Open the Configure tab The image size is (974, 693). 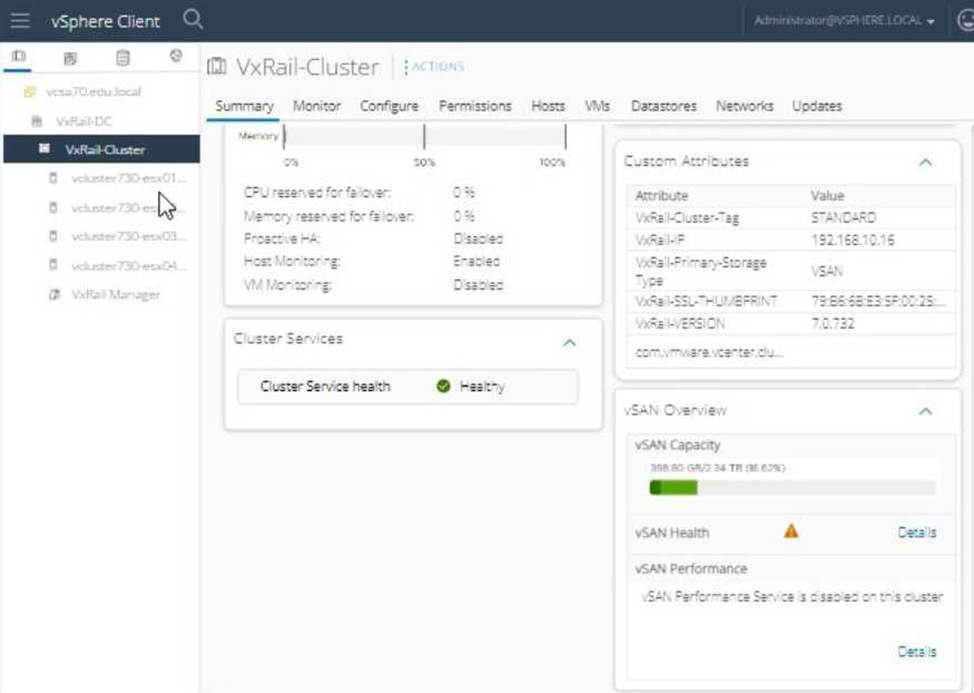[389, 106]
